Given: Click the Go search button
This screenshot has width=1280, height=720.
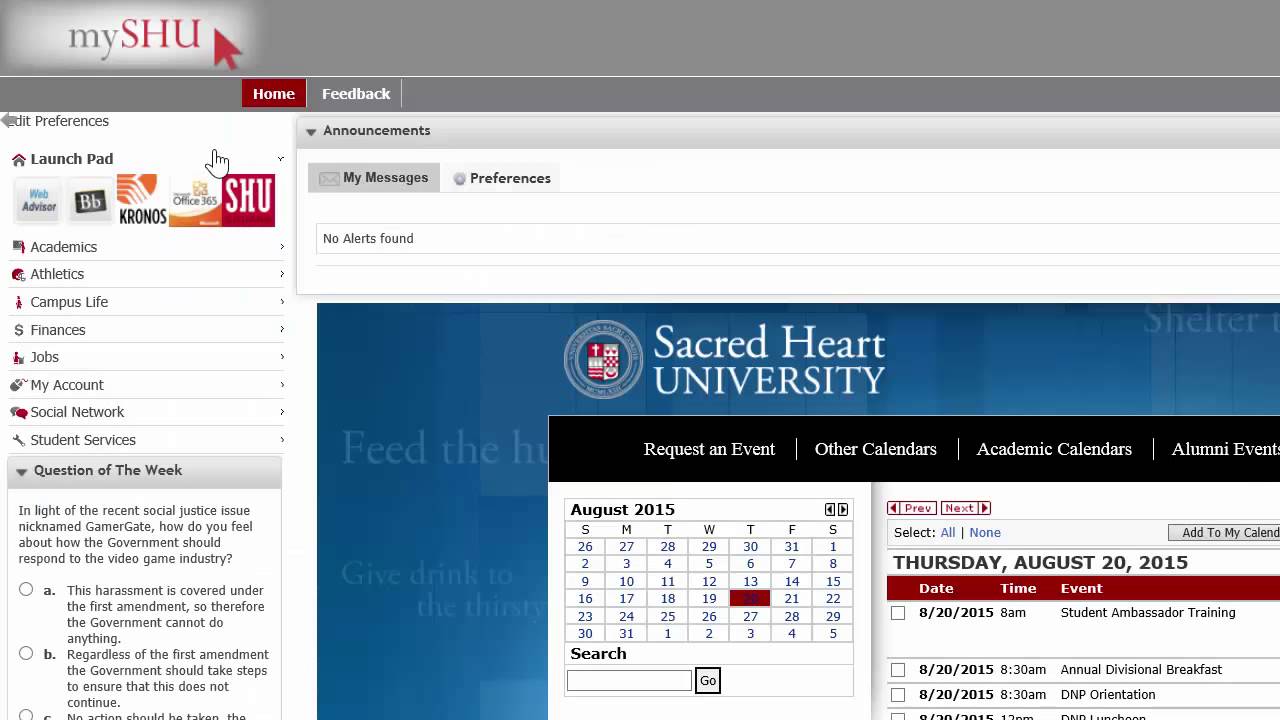Looking at the screenshot, I should point(708,681).
